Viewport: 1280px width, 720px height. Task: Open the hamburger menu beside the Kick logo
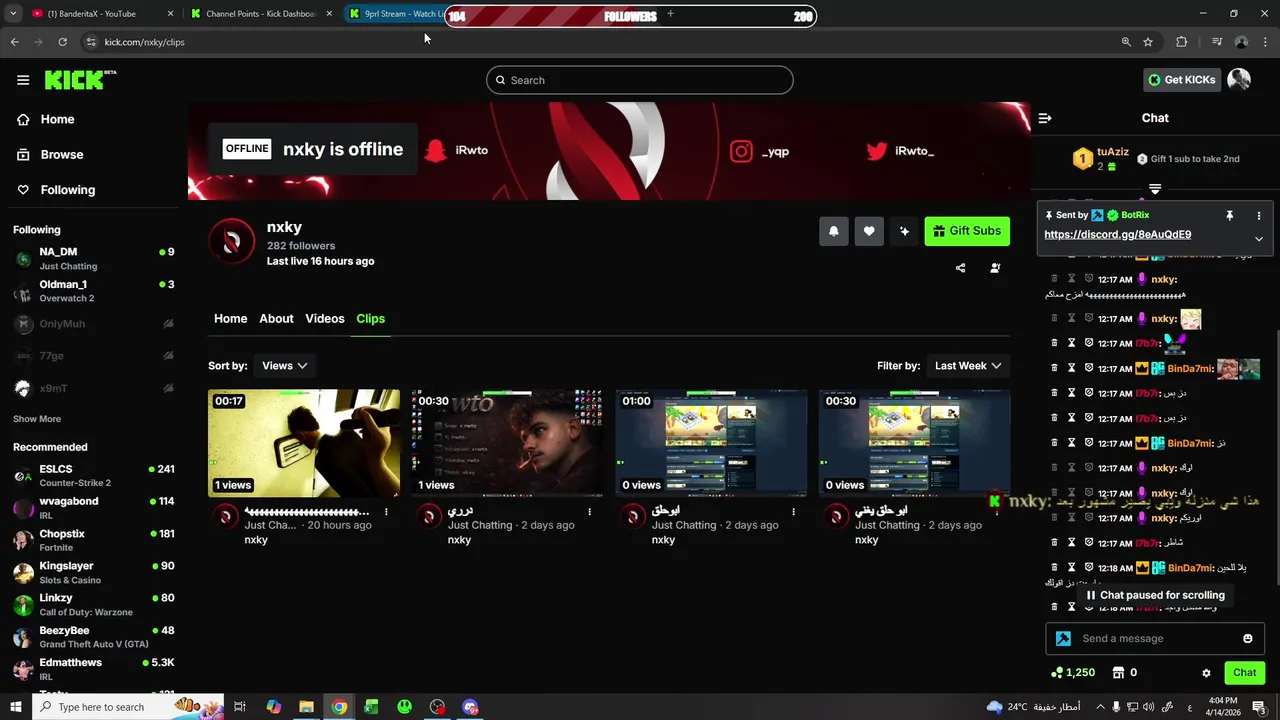23,80
